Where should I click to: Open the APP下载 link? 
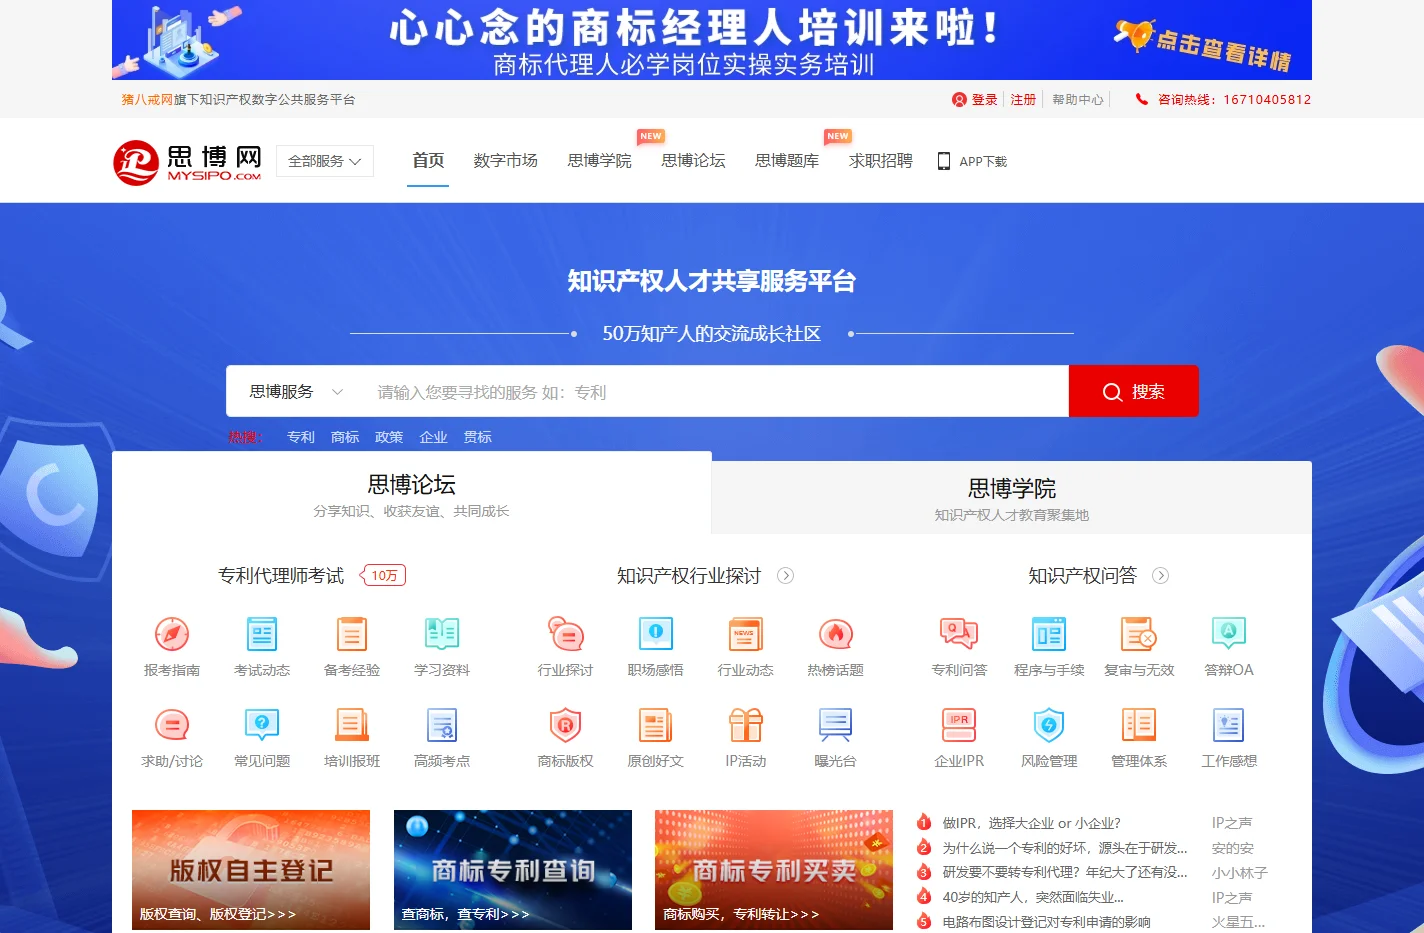pos(972,161)
